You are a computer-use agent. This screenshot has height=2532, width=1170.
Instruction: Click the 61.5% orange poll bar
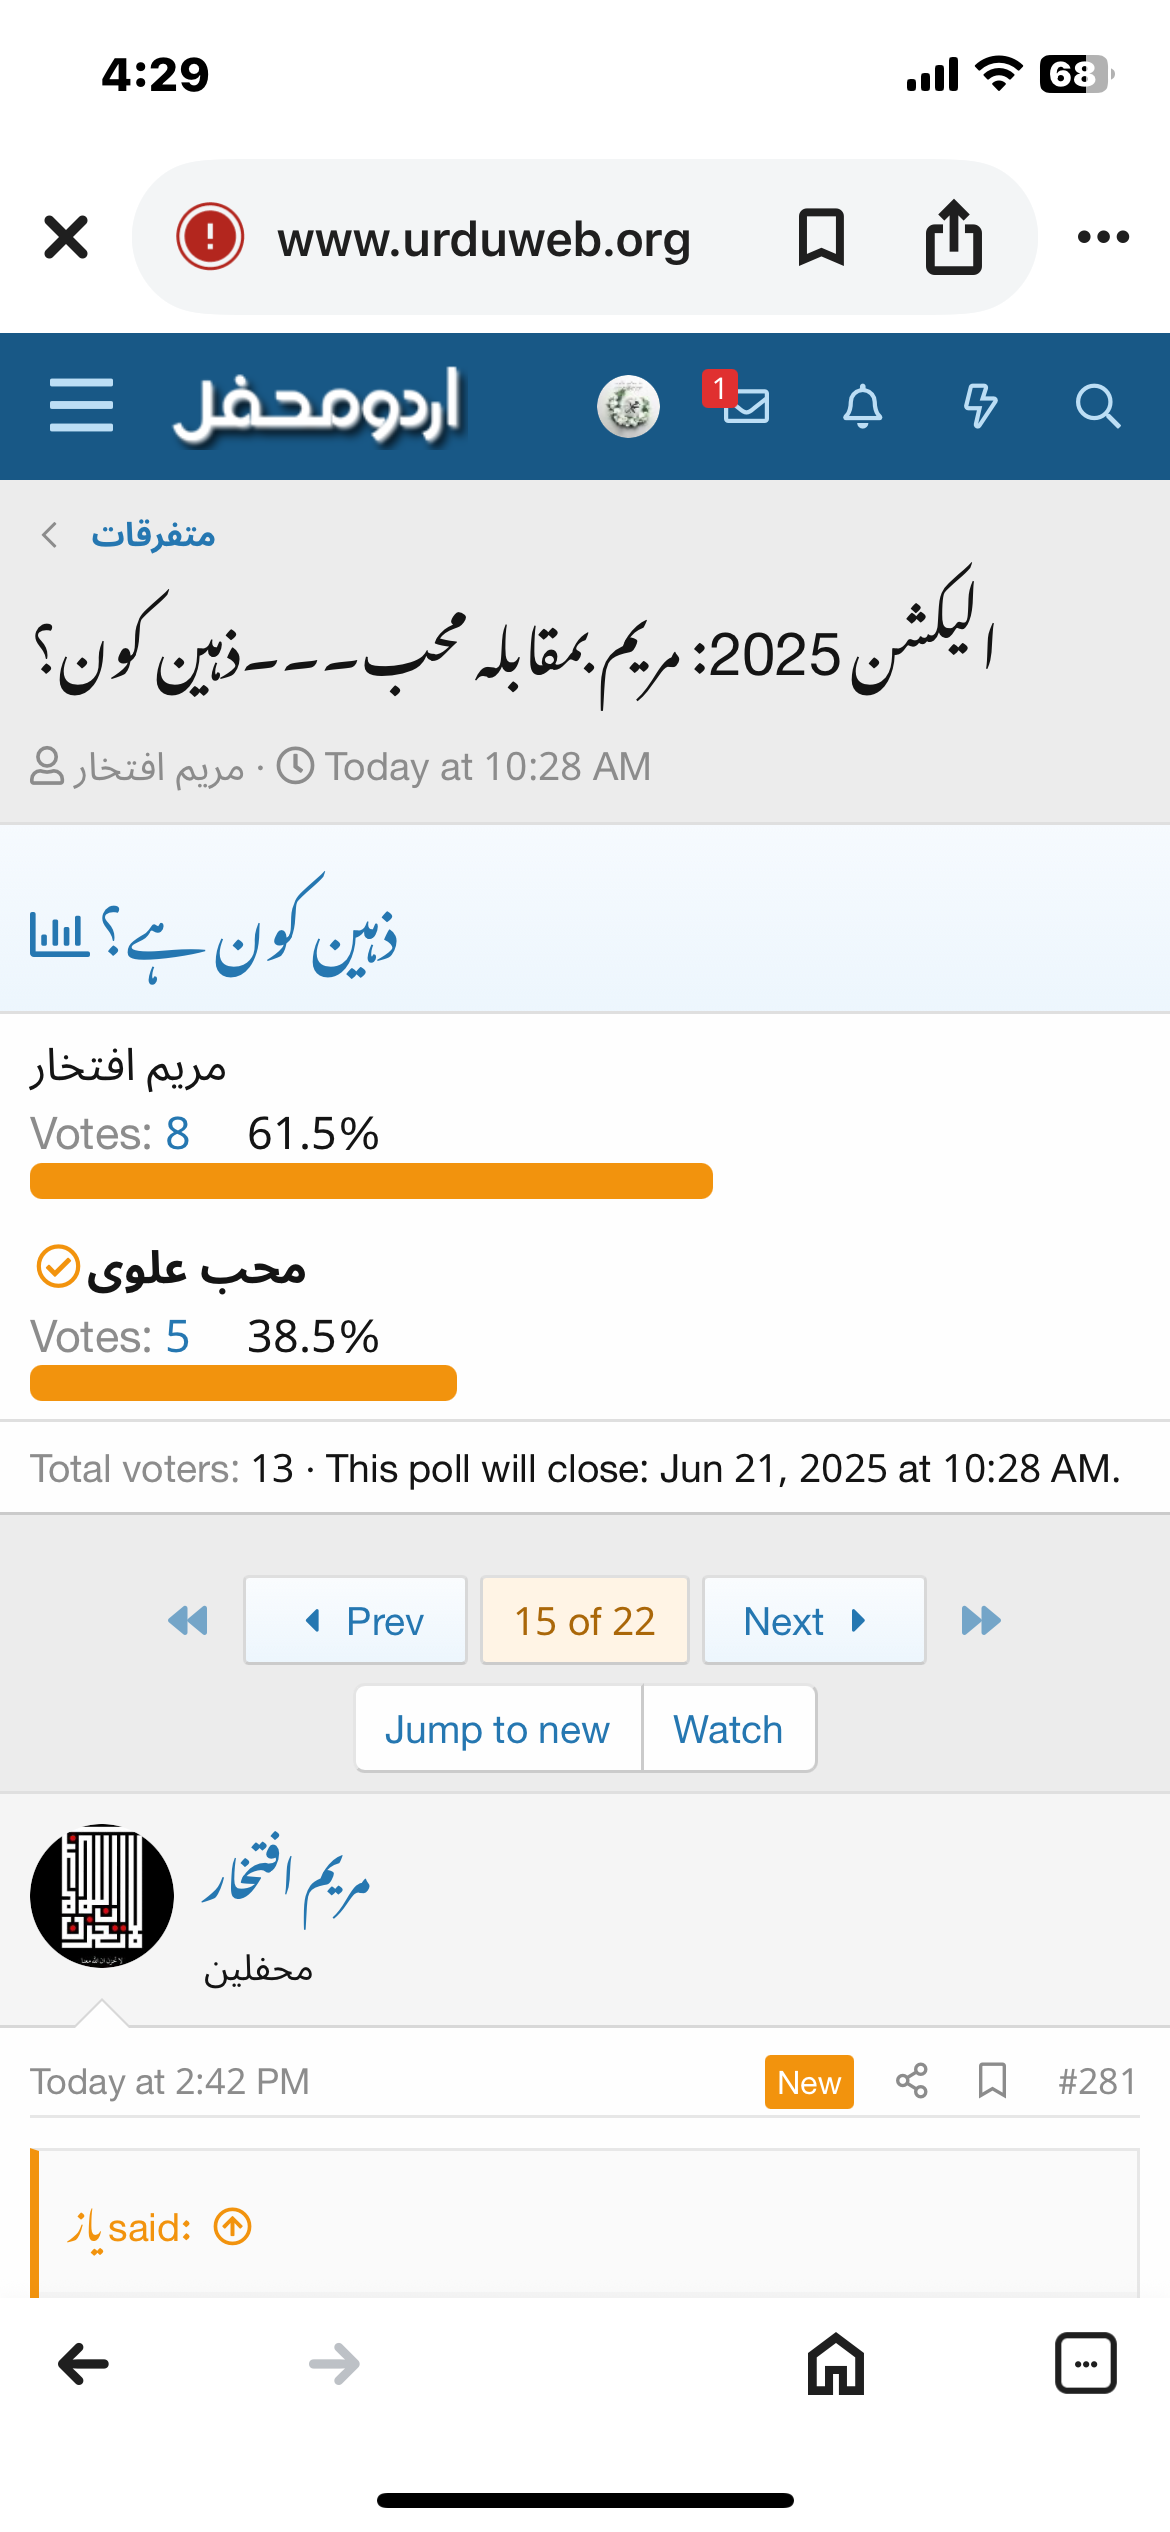[x=371, y=1181]
